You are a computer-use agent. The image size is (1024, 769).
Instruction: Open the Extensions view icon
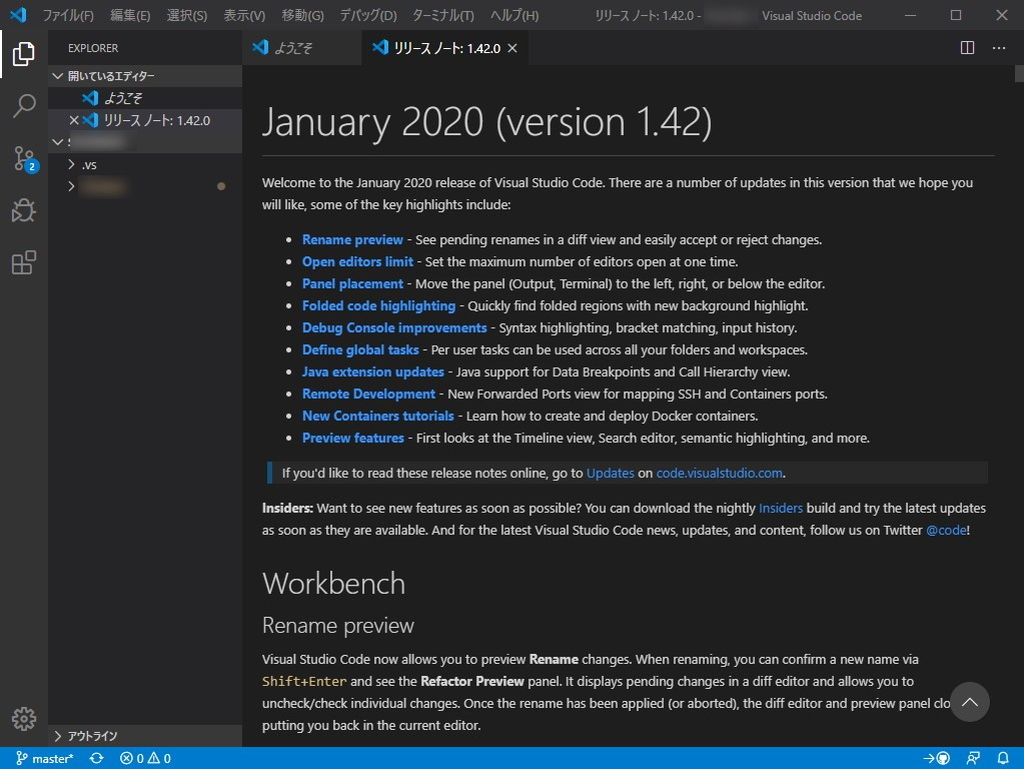[24, 262]
